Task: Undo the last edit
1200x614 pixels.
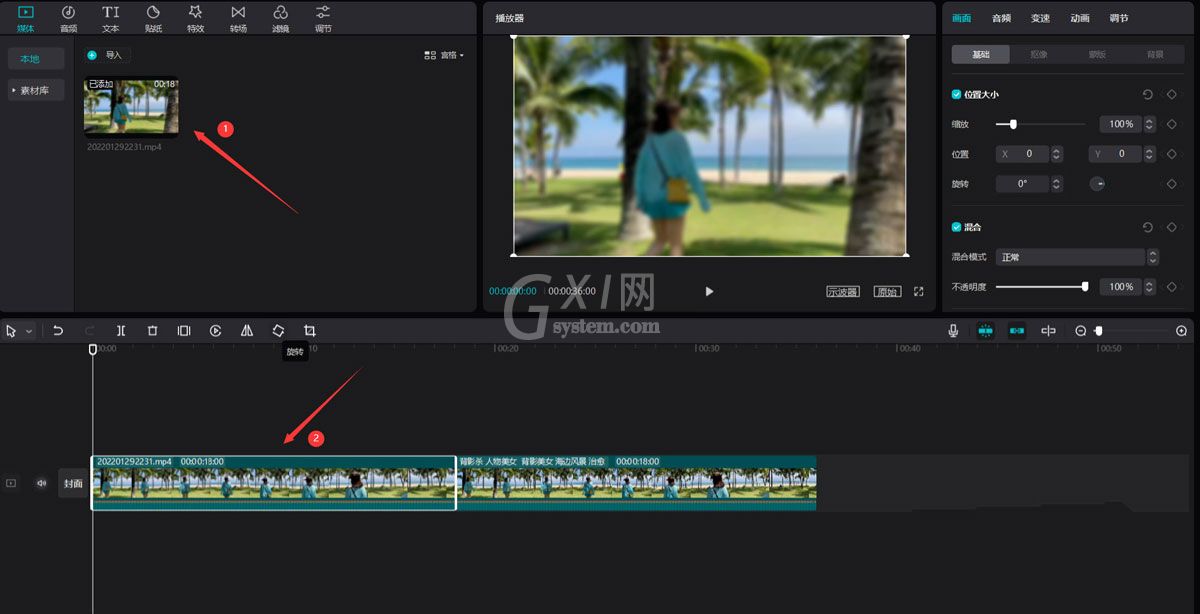Action: coord(58,331)
